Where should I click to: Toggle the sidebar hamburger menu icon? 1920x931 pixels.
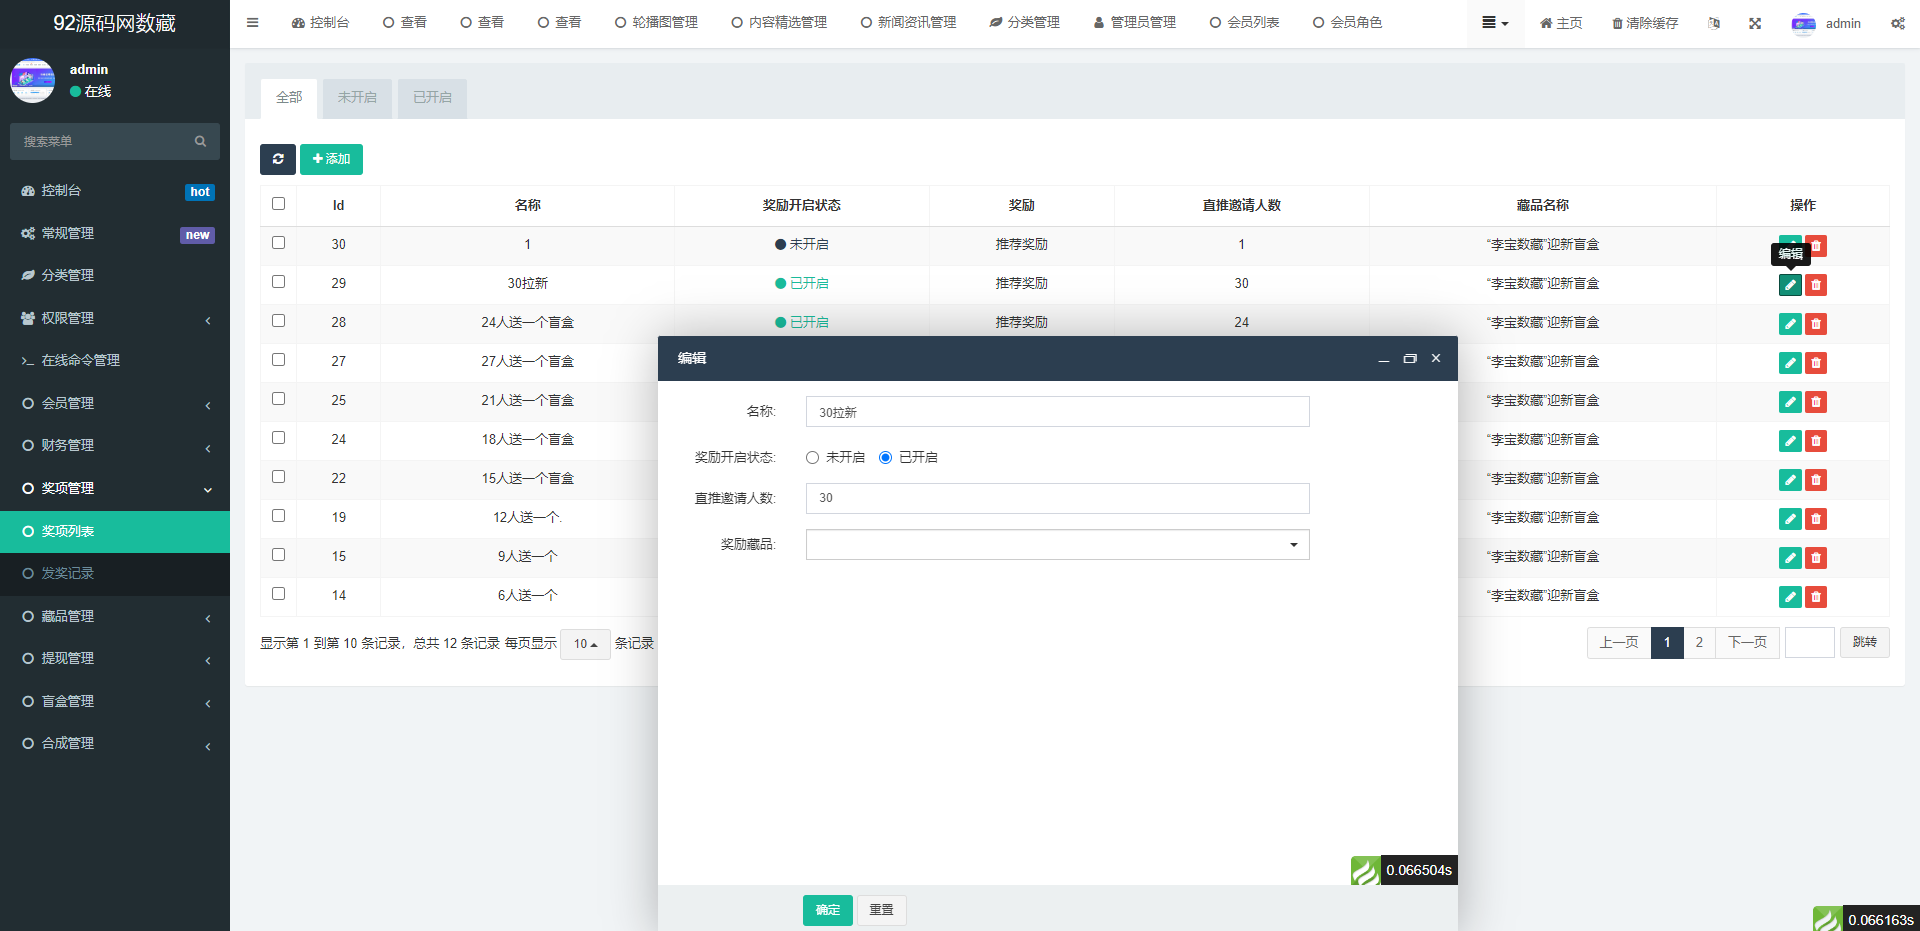click(253, 22)
